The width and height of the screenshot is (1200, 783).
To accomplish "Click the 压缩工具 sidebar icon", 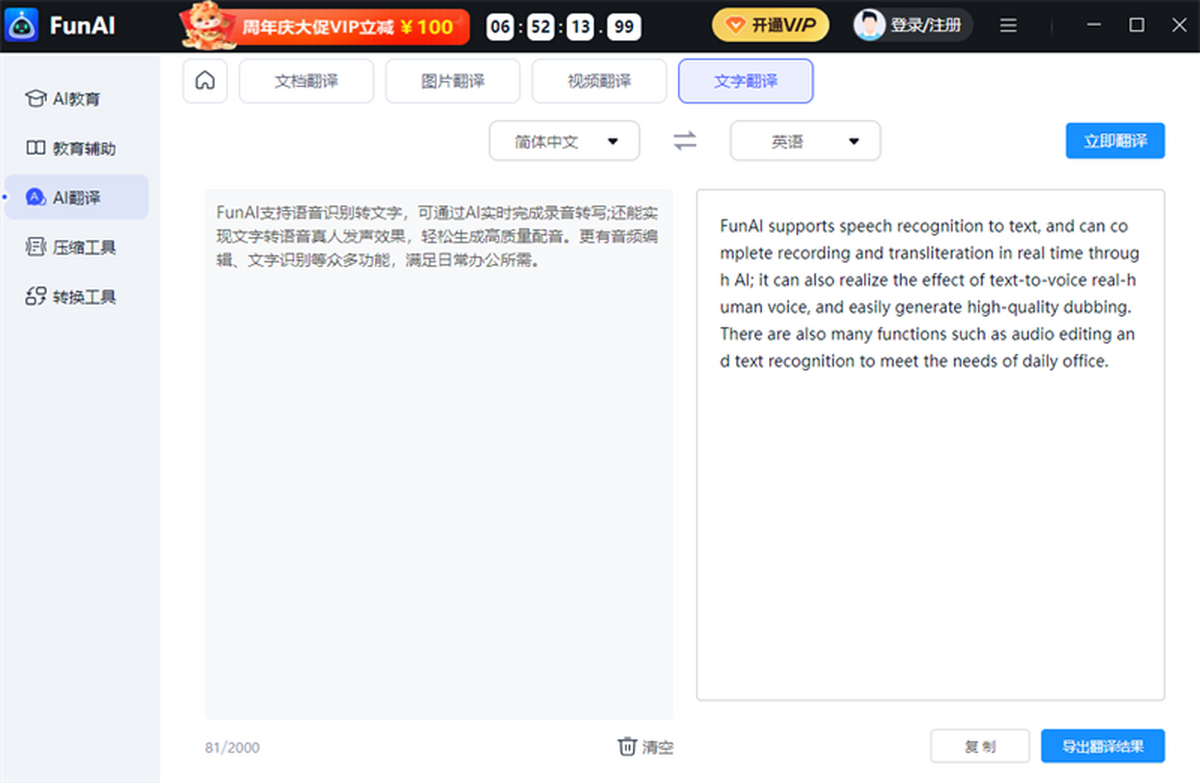I will 36,246.
